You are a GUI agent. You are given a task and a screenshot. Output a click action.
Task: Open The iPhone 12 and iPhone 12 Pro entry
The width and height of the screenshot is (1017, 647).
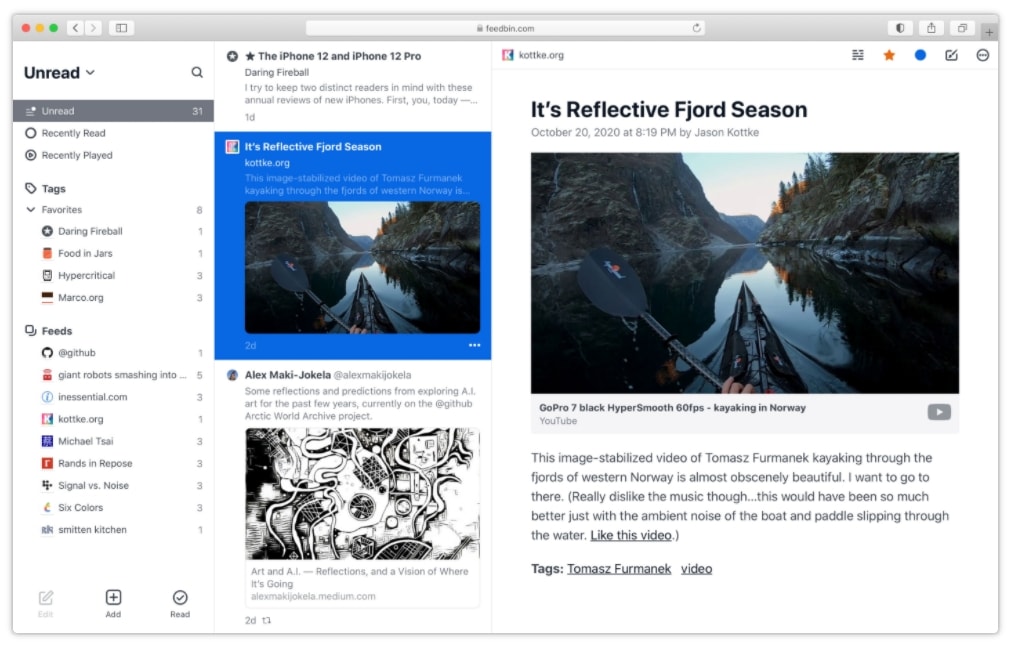click(353, 86)
